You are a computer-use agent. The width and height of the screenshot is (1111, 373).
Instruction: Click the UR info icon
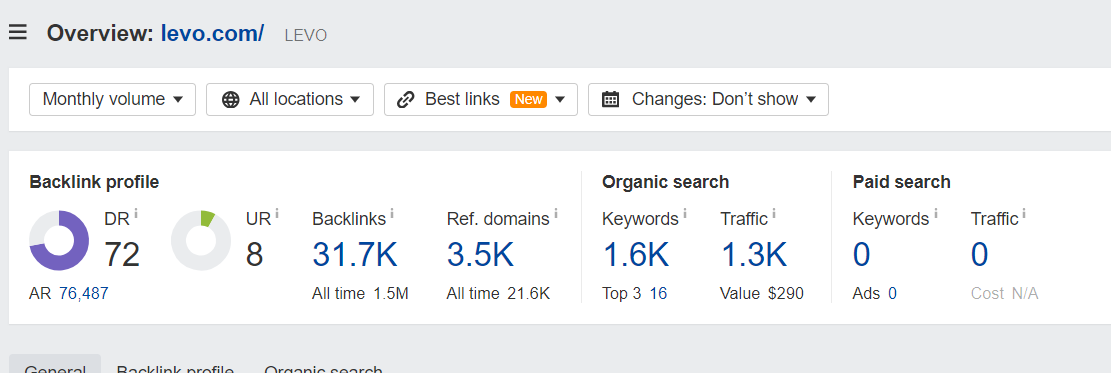click(x=277, y=211)
